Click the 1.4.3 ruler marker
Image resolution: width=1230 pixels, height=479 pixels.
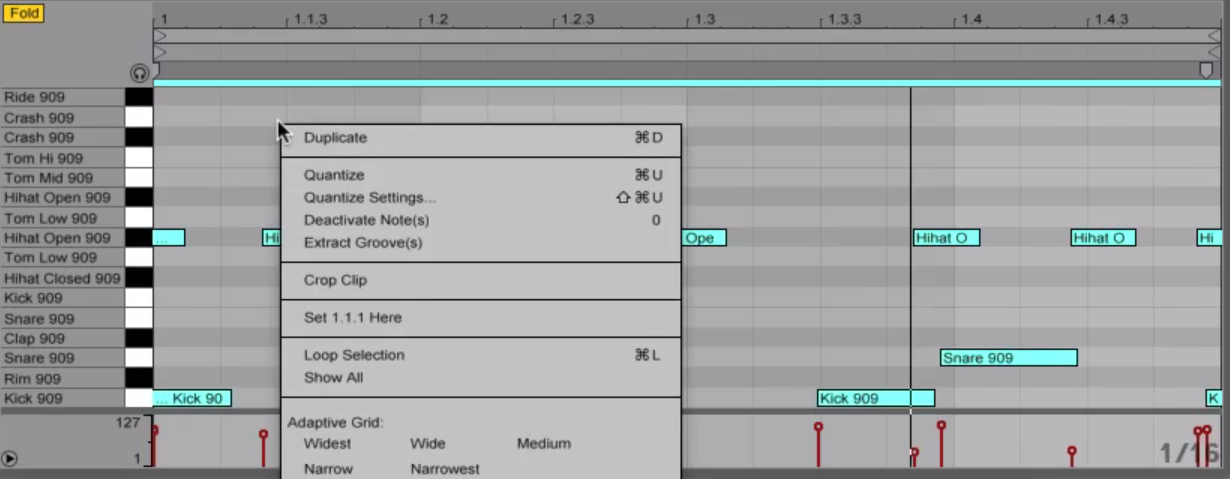coord(1111,19)
